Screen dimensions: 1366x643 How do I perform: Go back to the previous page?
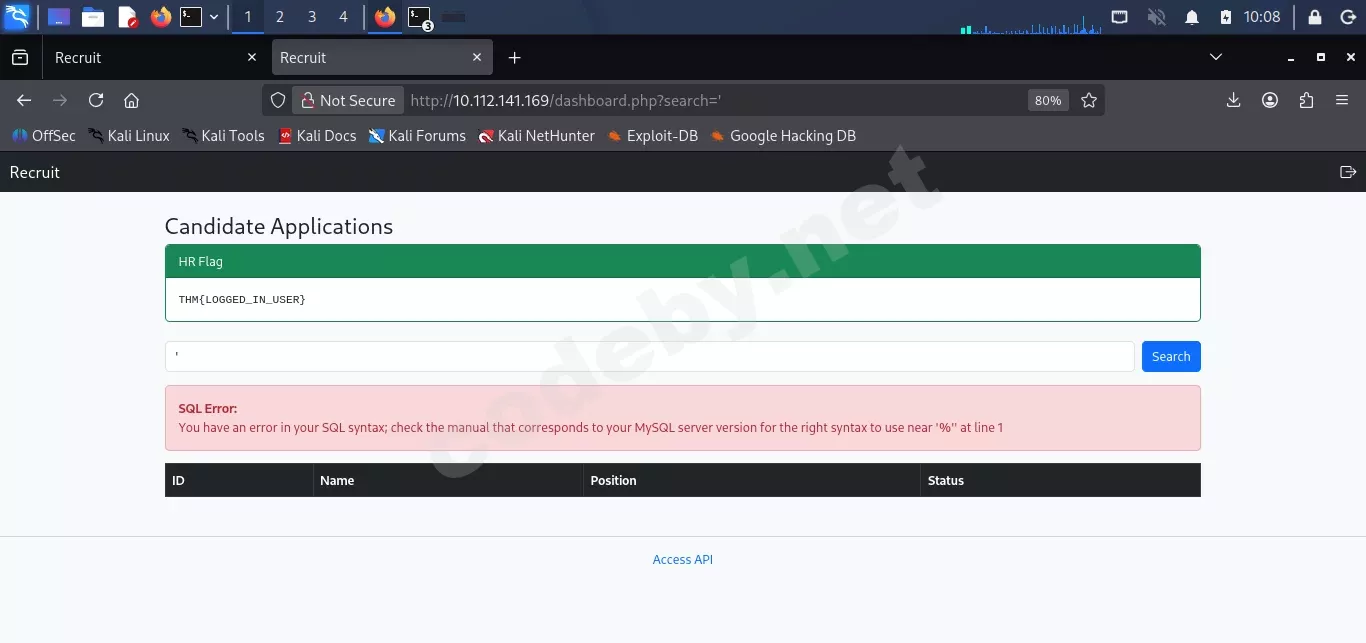[x=25, y=100]
